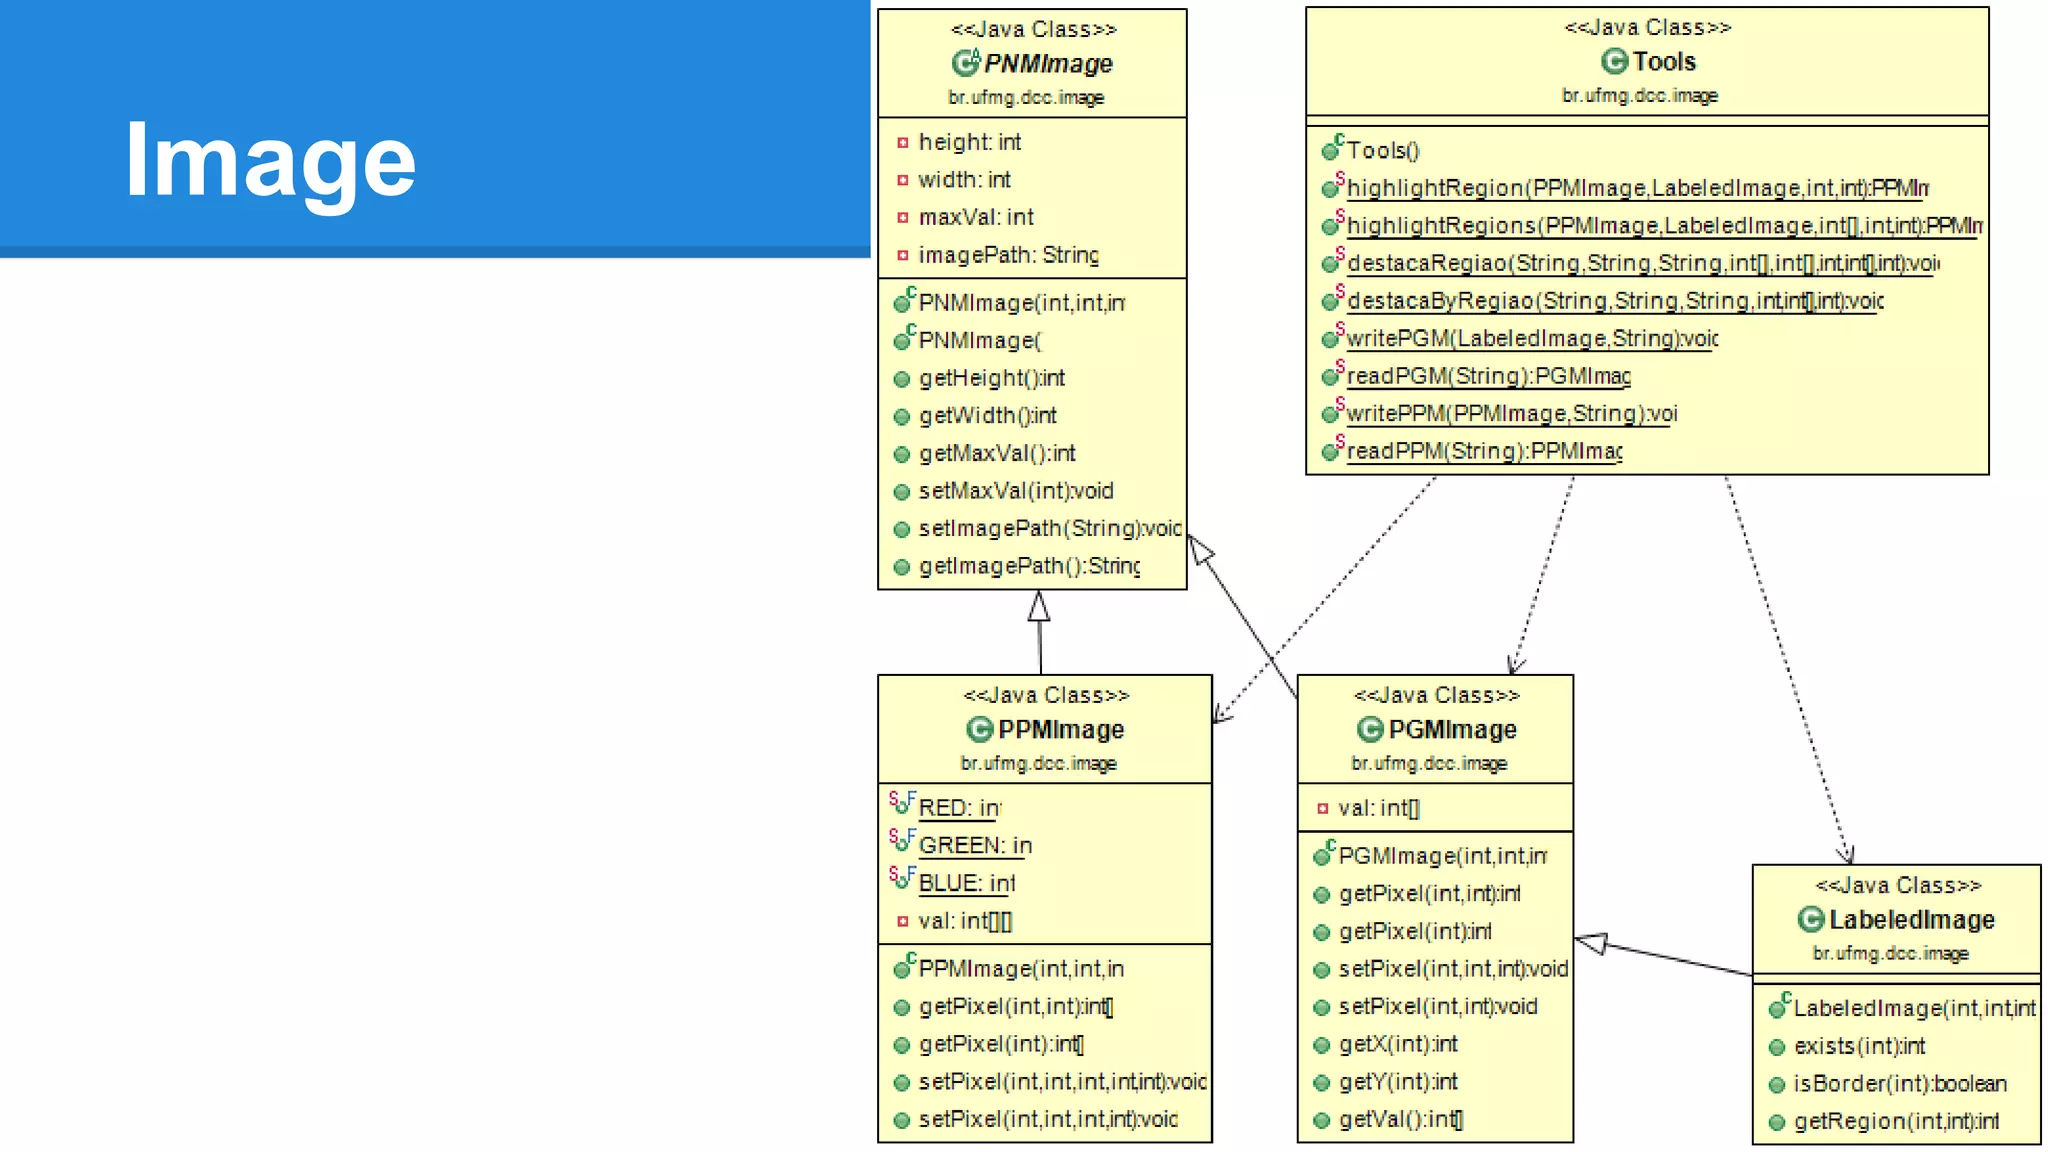Click the private field icon beside imagePath

point(903,255)
